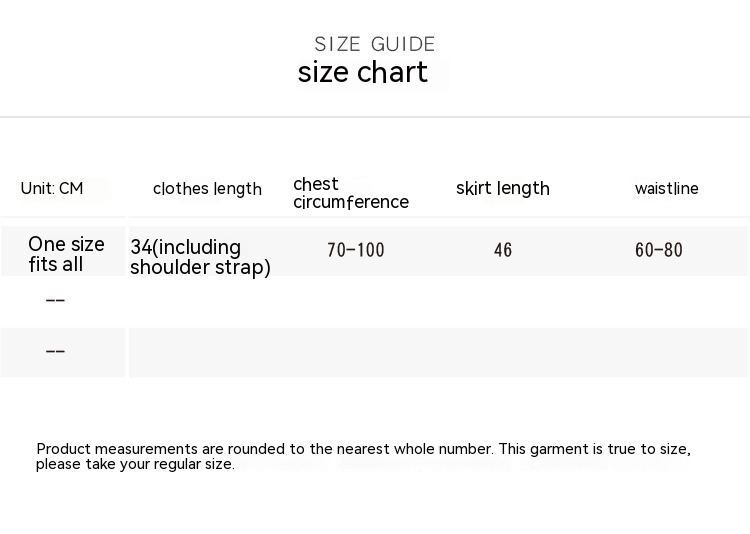Select the skirt length value 46
The image size is (750, 534).
[503, 250]
